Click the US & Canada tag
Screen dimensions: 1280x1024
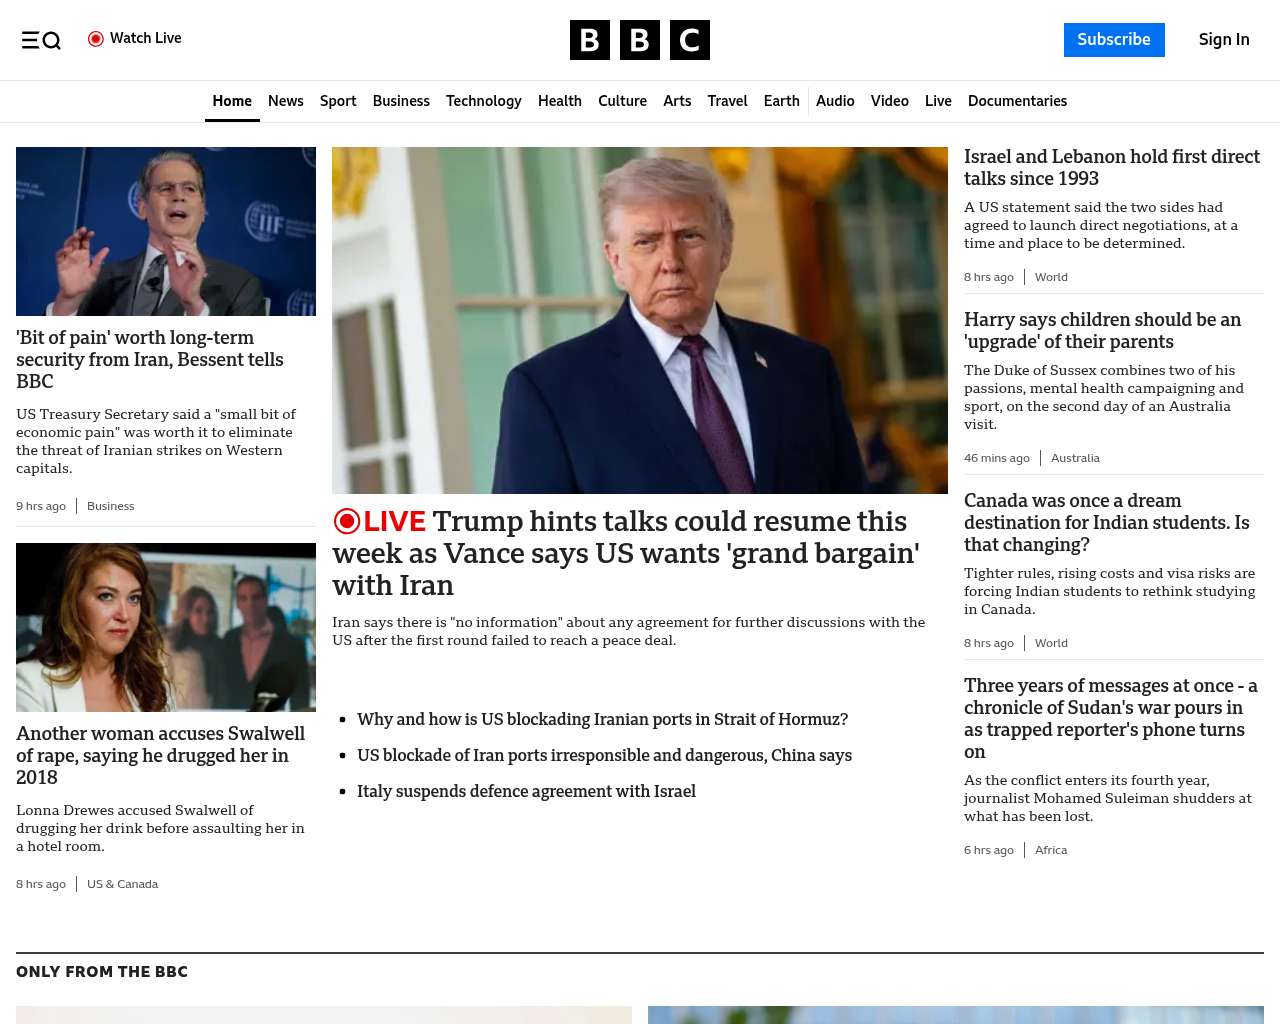click(122, 884)
